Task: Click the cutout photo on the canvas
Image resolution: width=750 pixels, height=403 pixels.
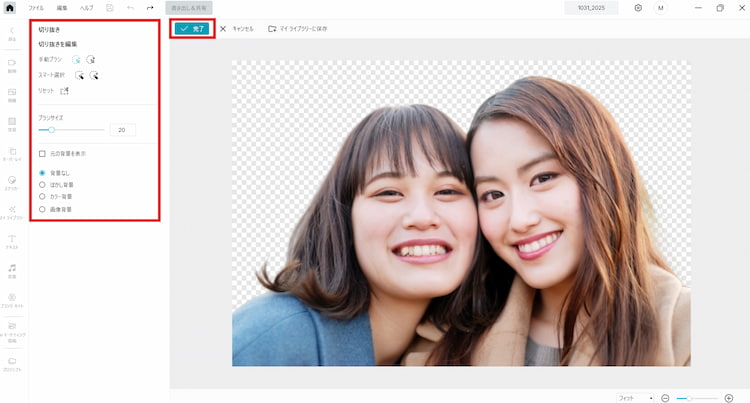Action: coord(461,213)
